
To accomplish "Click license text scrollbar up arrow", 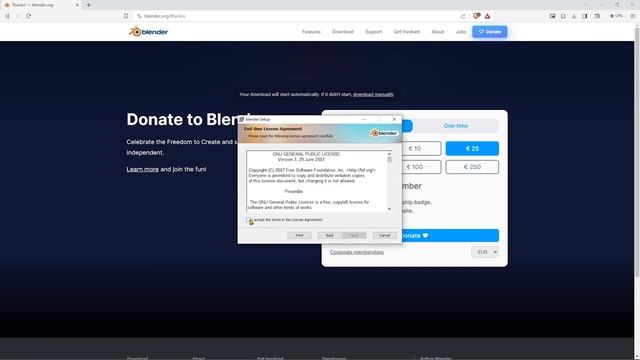I will (x=389, y=153).
